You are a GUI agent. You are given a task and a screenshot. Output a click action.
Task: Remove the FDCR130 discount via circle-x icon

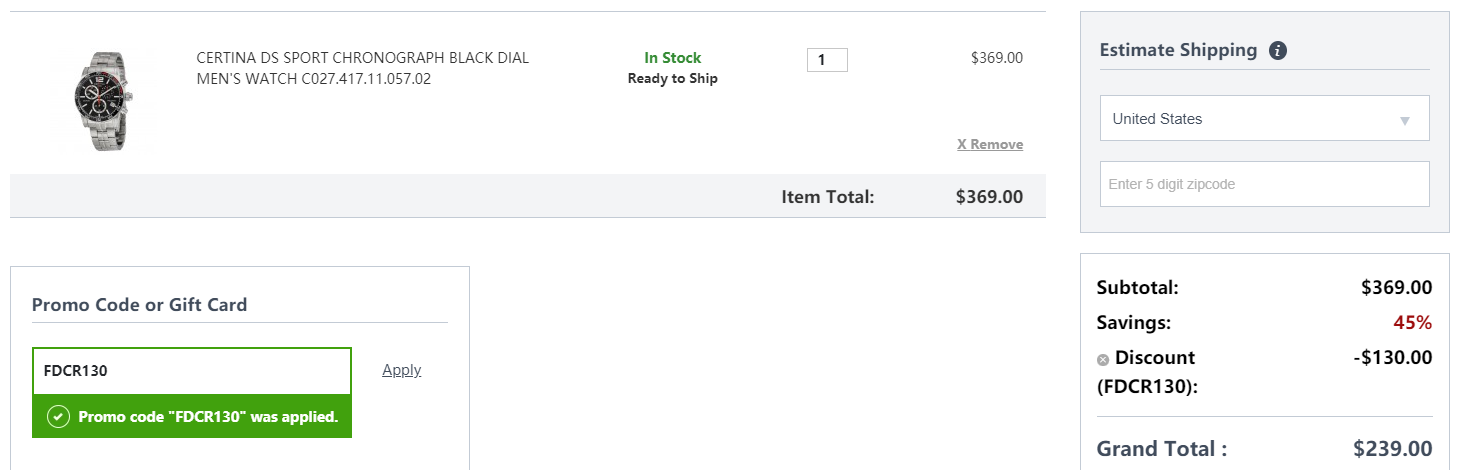point(1103,359)
